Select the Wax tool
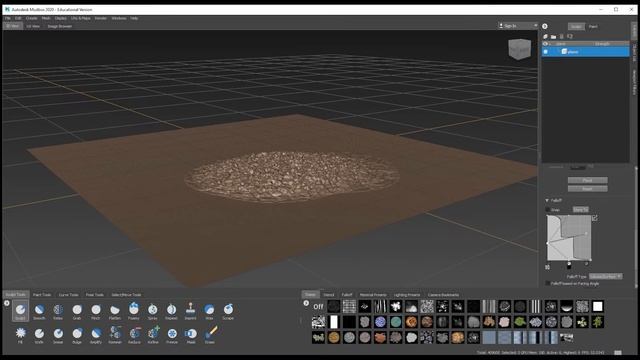640x360 pixels. coord(209,311)
